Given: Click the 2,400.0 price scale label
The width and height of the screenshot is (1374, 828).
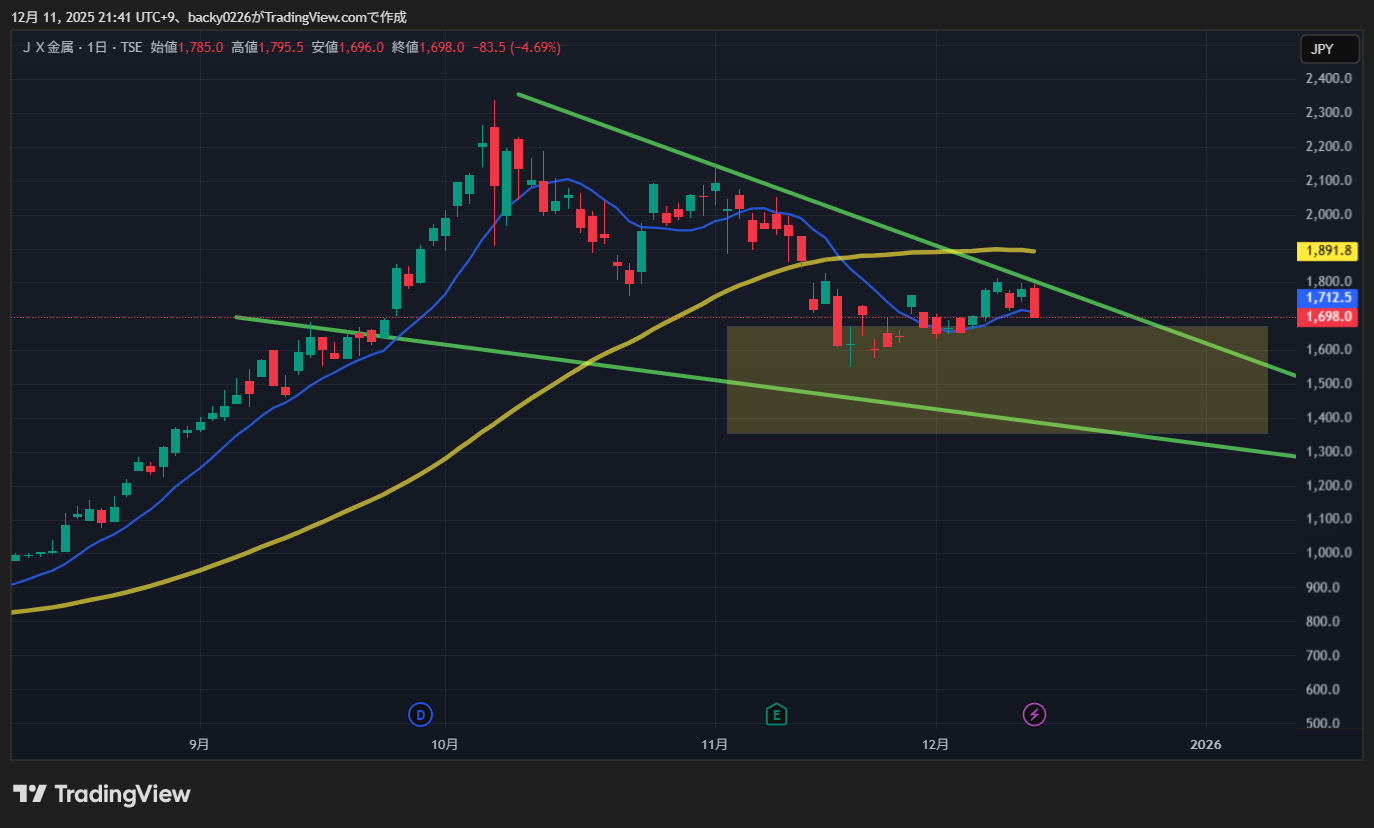Looking at the screenshot, I should 1328,78.
